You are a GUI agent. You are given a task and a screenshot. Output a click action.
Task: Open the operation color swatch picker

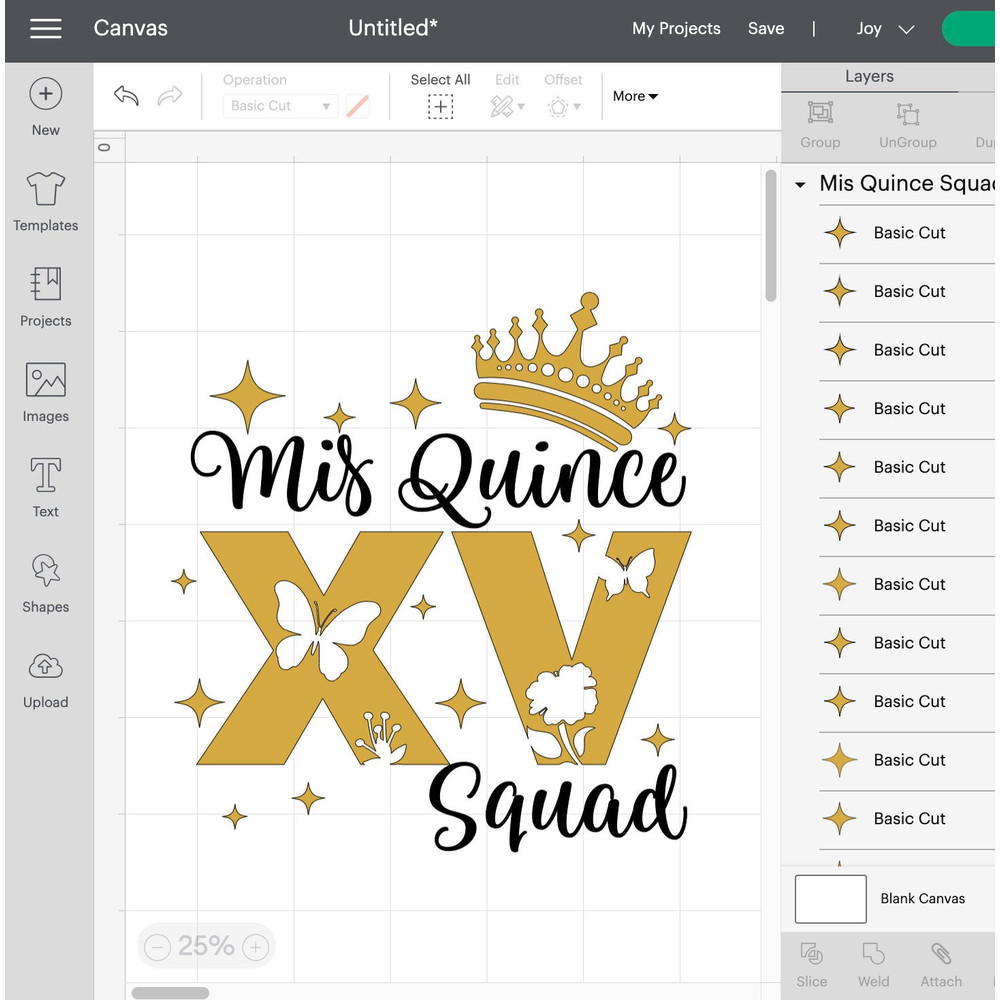coord(357,105)
